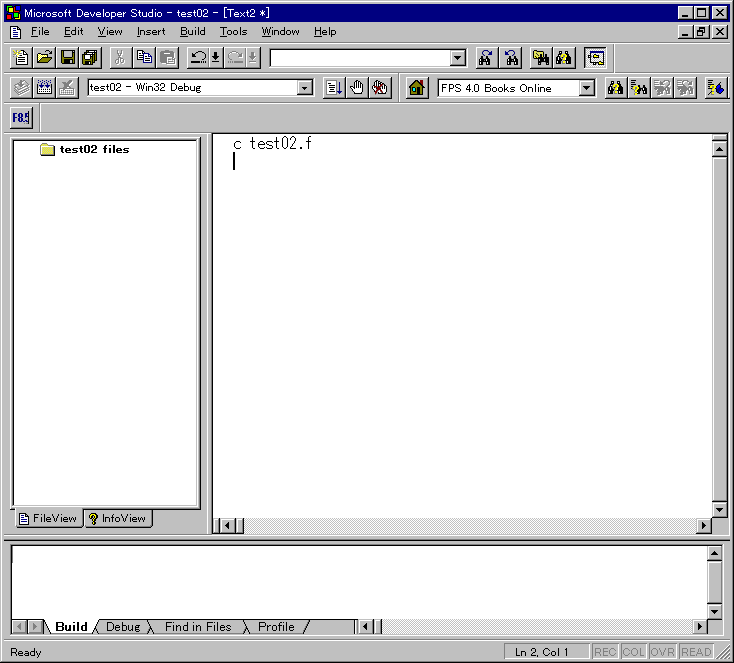Click the Save All icon
Viewport: 734px width, 663px height.
click(90, 58)
